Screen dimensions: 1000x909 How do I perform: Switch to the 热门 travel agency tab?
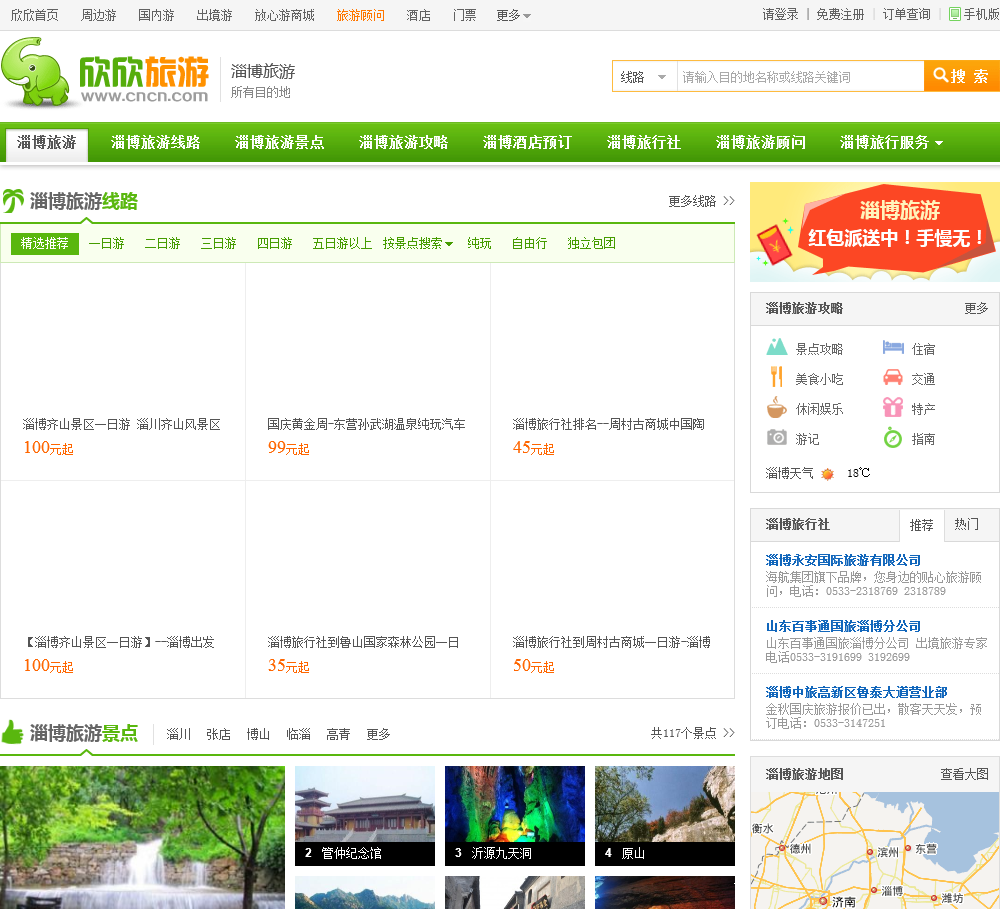(x=966, y=524)
